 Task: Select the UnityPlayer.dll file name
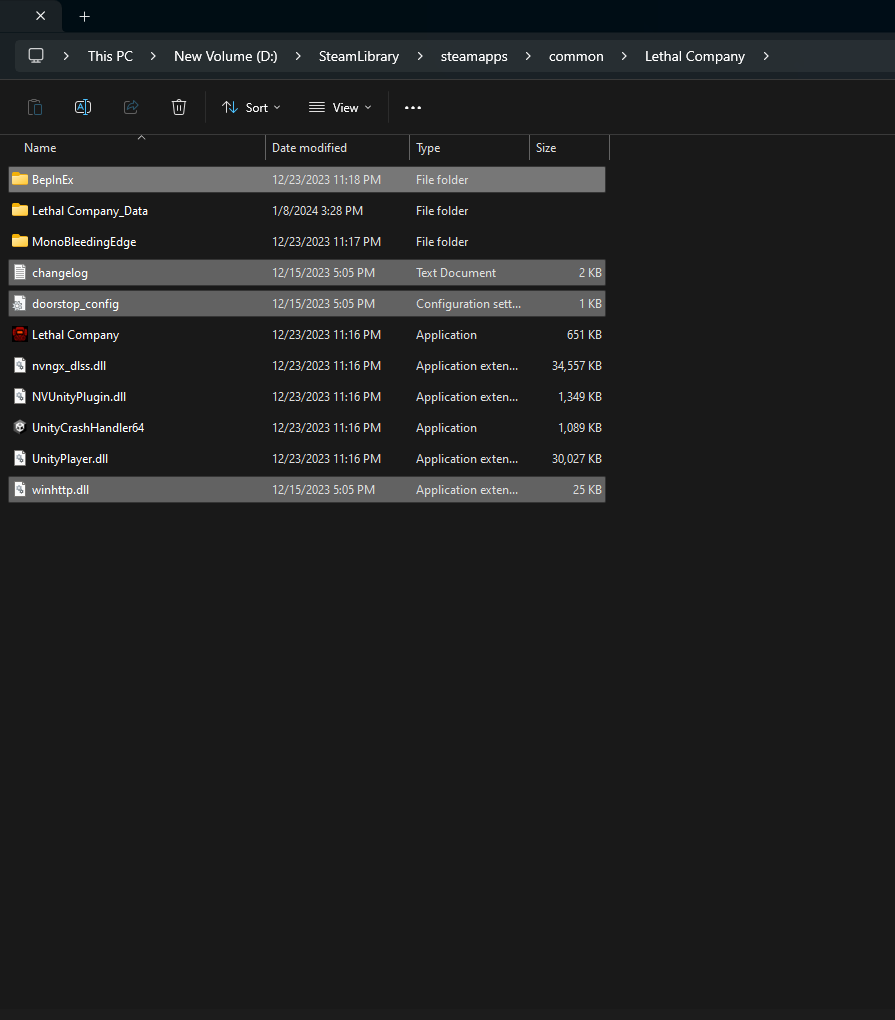click(x=70, y=459)
